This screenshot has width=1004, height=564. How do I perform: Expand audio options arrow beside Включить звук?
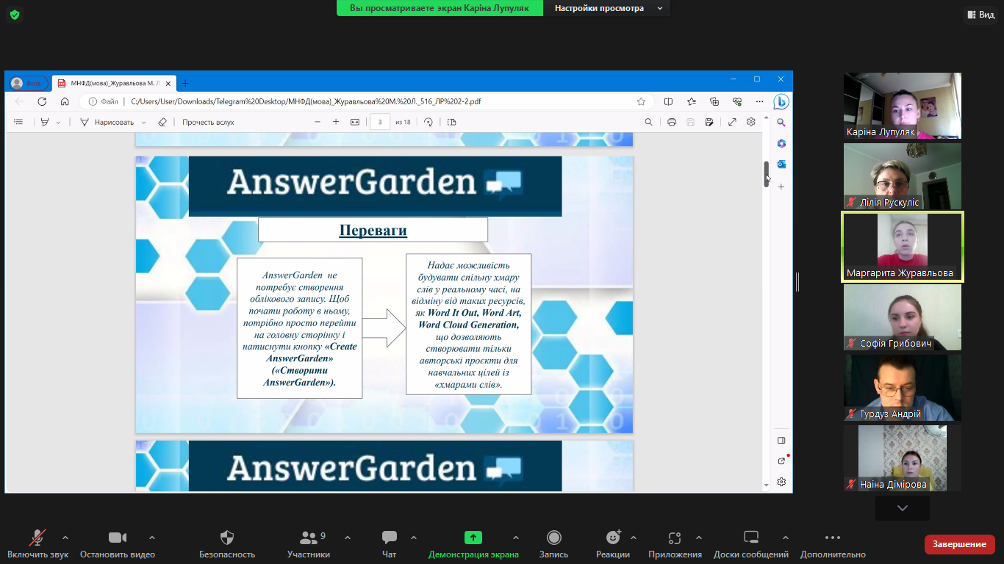66,537
